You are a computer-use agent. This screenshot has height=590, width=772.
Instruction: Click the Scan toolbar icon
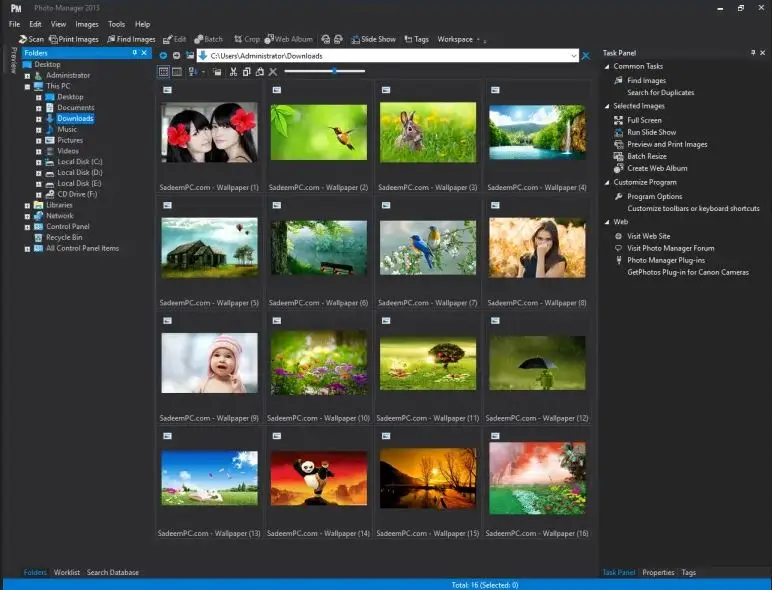point(23,39)
